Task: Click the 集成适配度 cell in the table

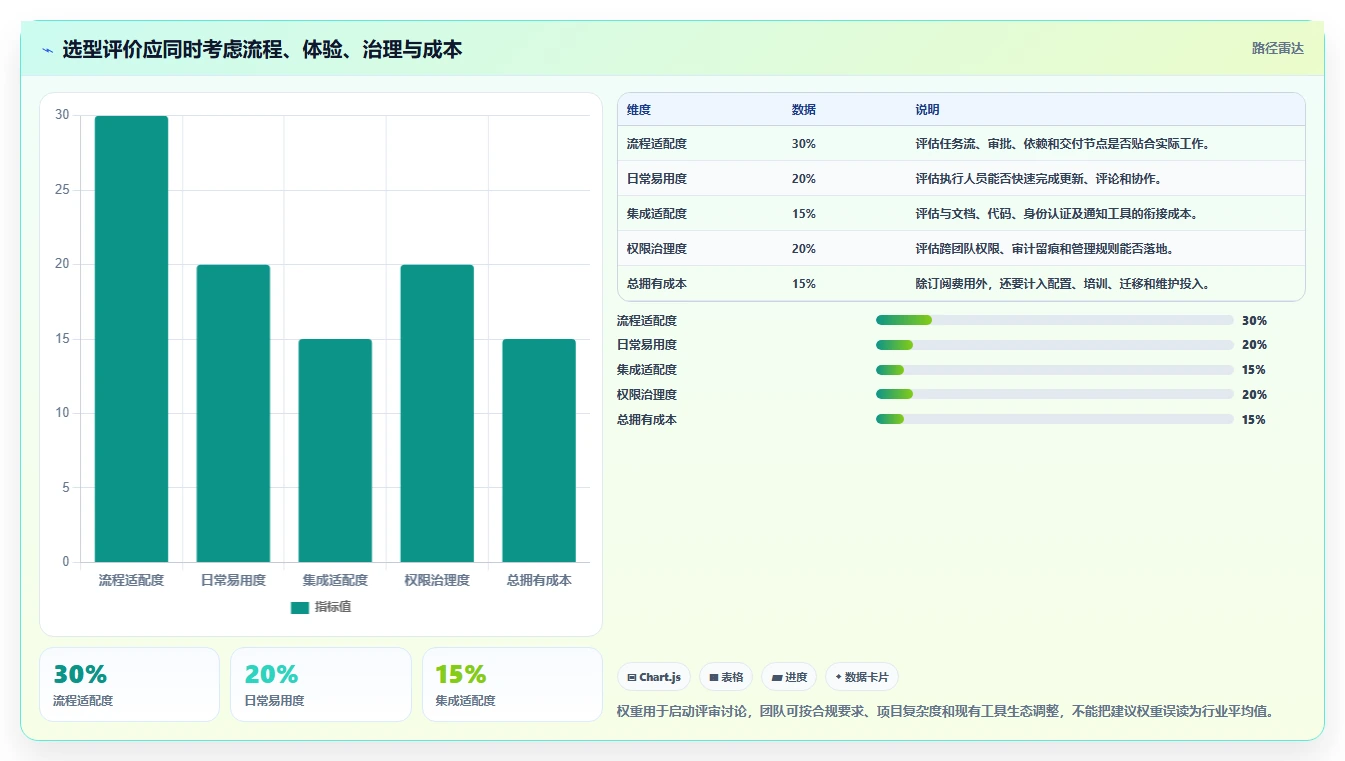Action: [x=657, y=214]
